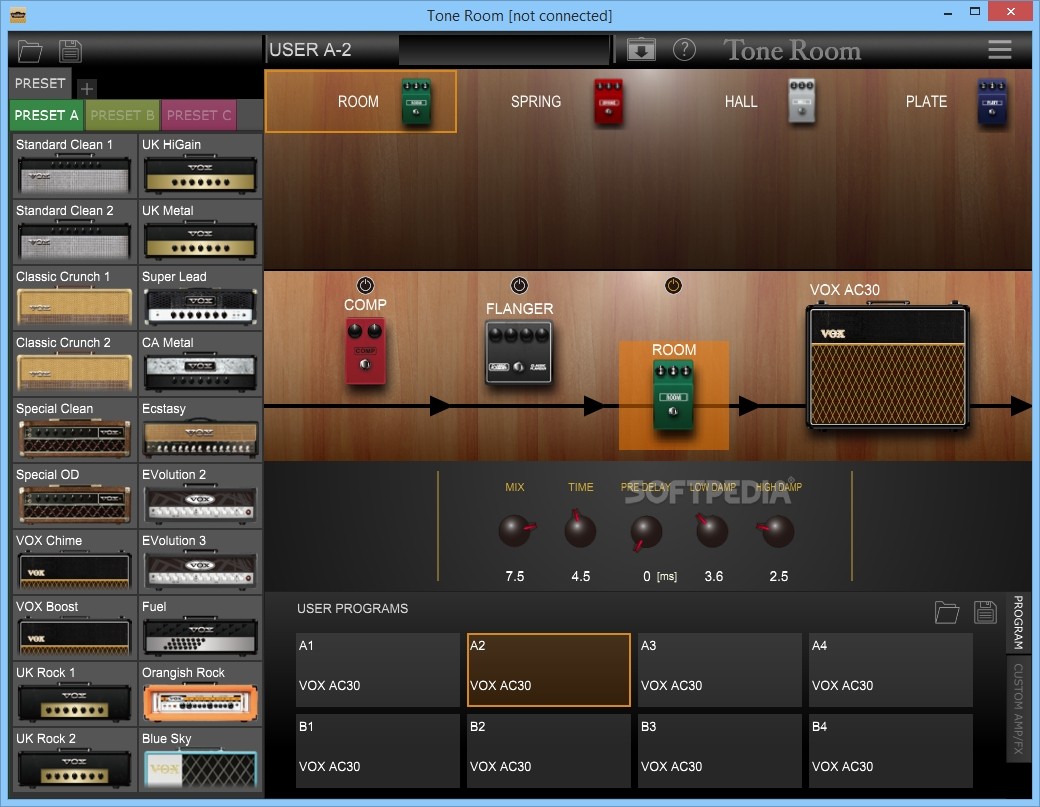
Task: Choose Blue Sky amp preset
Action: tap(200, 759)
